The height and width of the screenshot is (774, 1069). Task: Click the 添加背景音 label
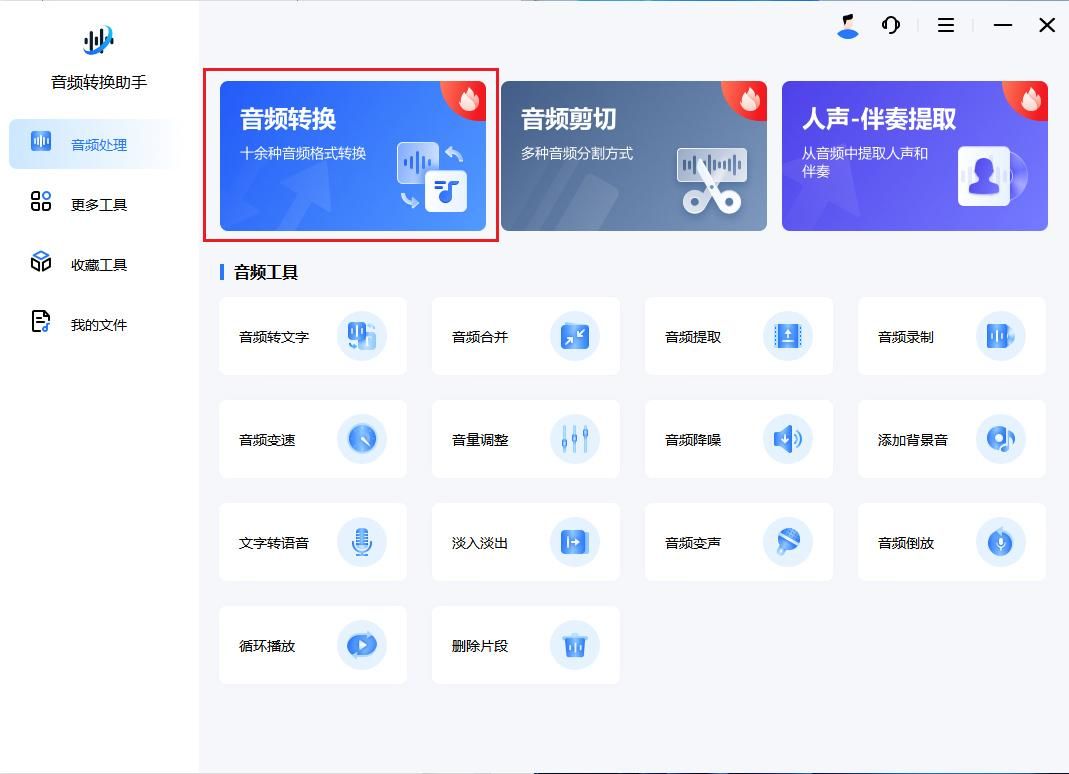[x=912, y=440]
